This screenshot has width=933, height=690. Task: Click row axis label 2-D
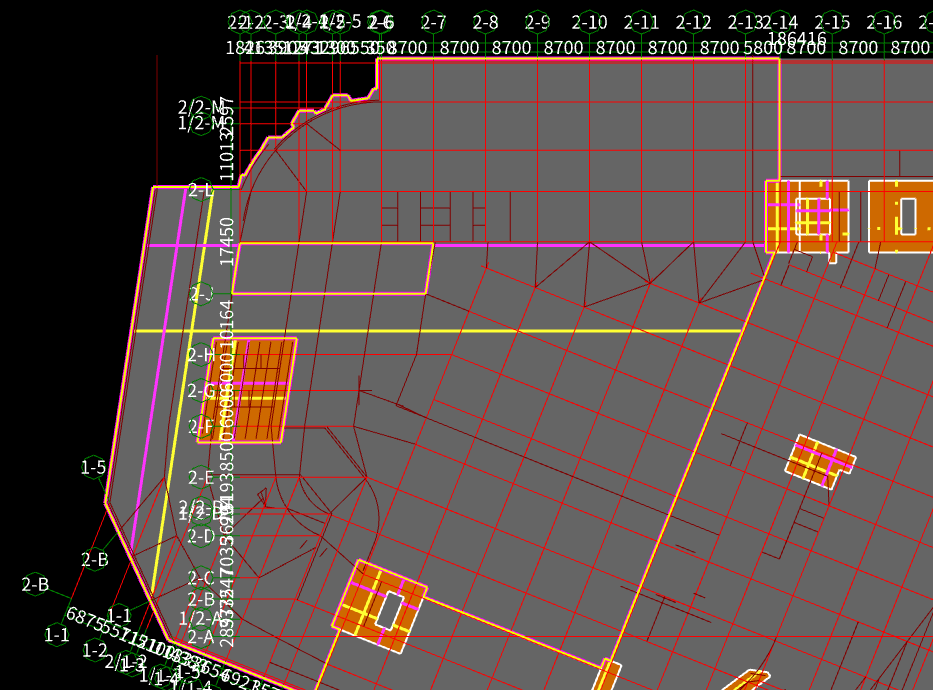click(201, 537)
